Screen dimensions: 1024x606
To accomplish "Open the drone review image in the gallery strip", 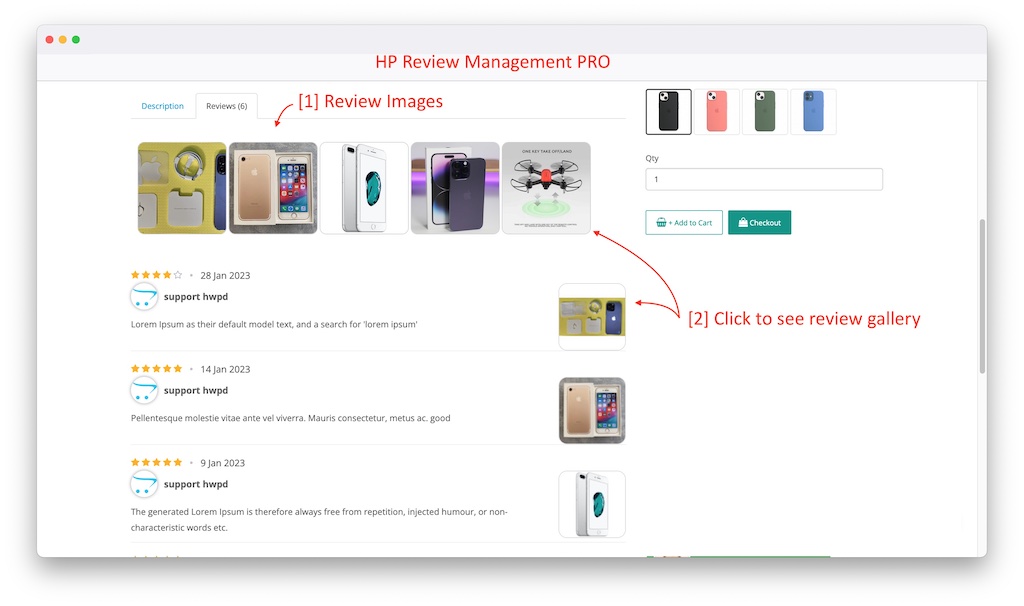I will (x=546, y=187).
